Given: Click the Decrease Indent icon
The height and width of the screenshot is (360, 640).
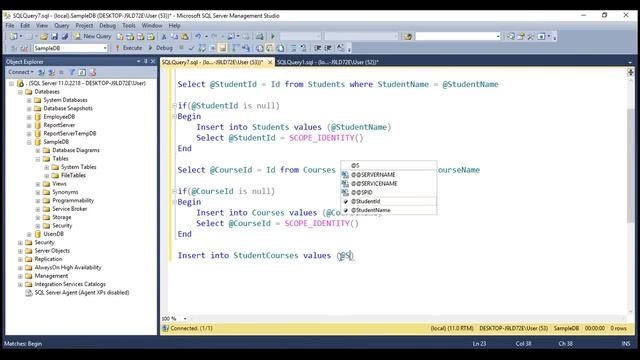Looking at the screenshot, I should point(318,48).
